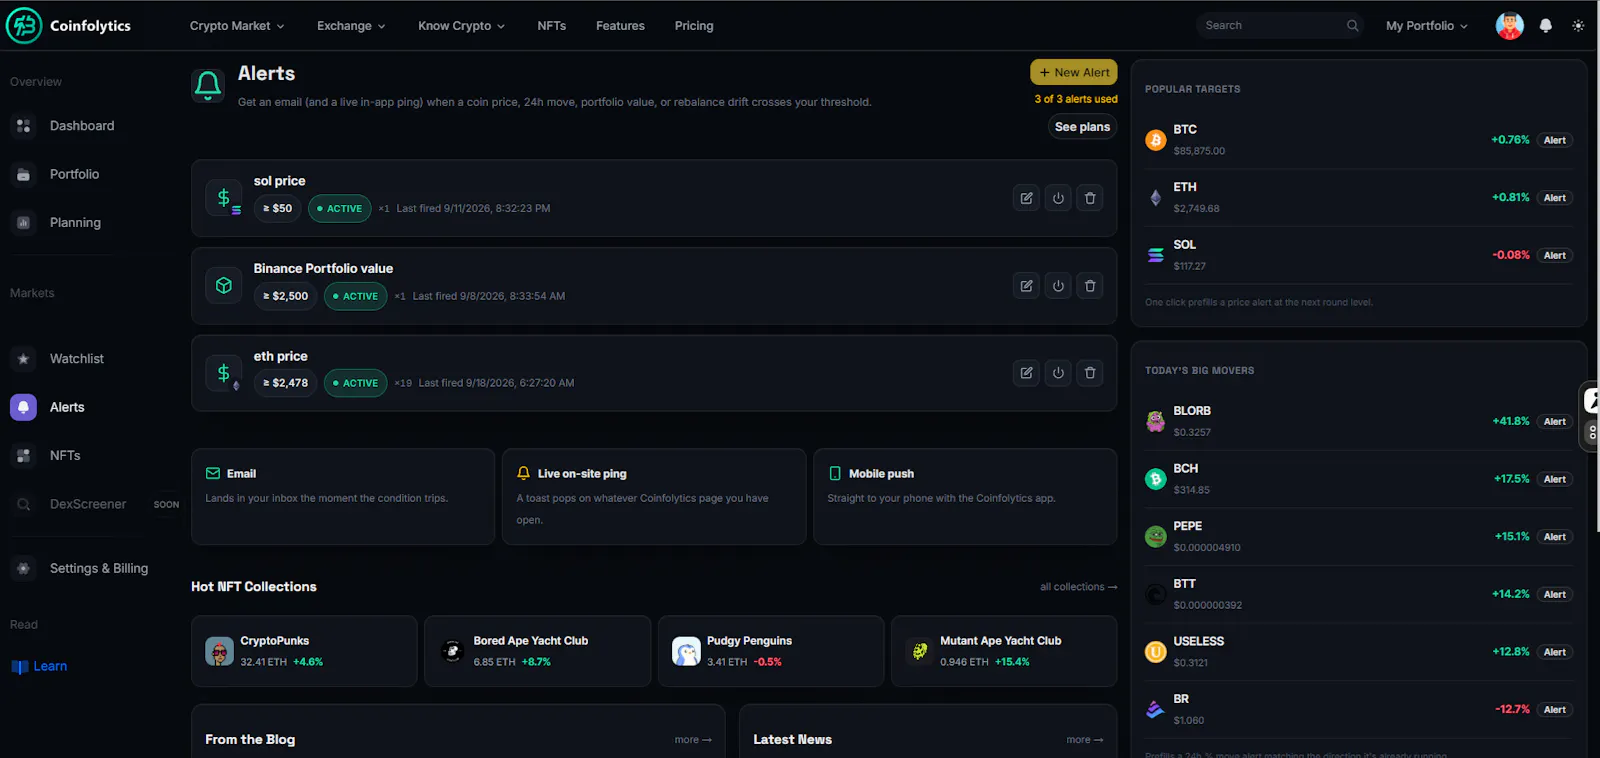This screenshot has width=1600, height=758.
Task: Click Alert button for BCH
Action: pyautogui.click(x=1554, y=479)
